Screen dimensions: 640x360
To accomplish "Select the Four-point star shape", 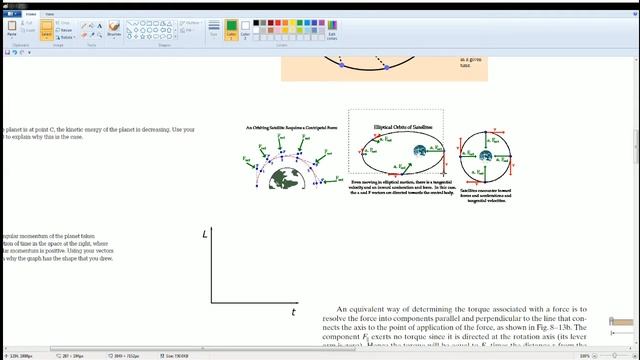I will coord(136,36).
